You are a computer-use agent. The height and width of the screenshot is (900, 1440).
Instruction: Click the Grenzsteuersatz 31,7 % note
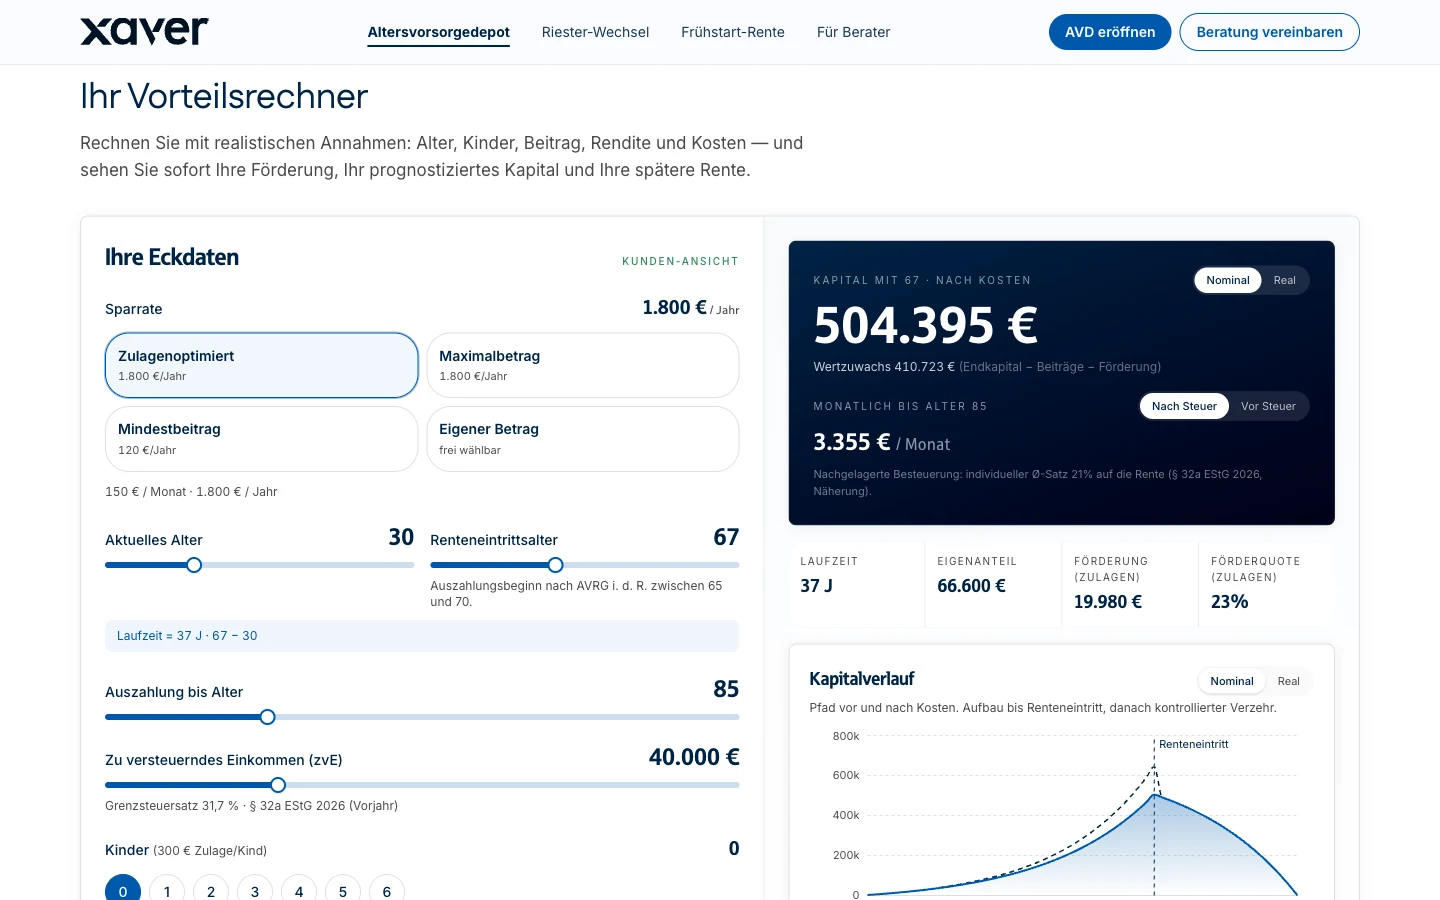[x=251, y=806]
